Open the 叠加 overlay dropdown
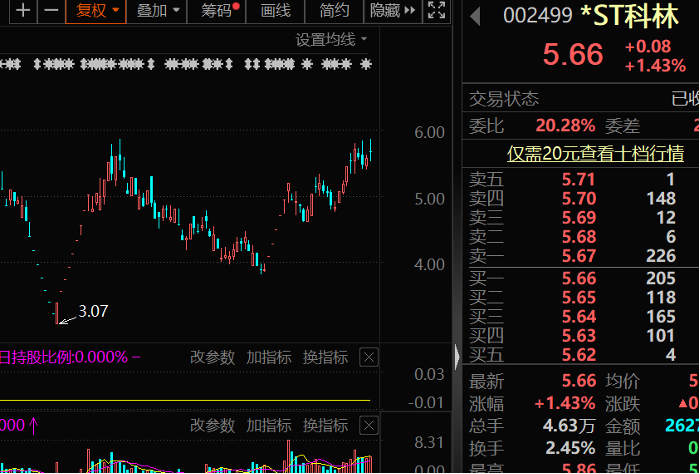700x474 pixels. pyautogui.click(x=157, y=11)
